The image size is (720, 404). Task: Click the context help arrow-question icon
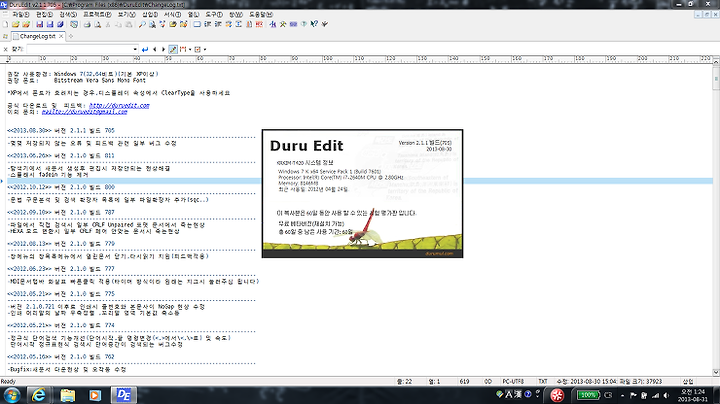[314, 24]
